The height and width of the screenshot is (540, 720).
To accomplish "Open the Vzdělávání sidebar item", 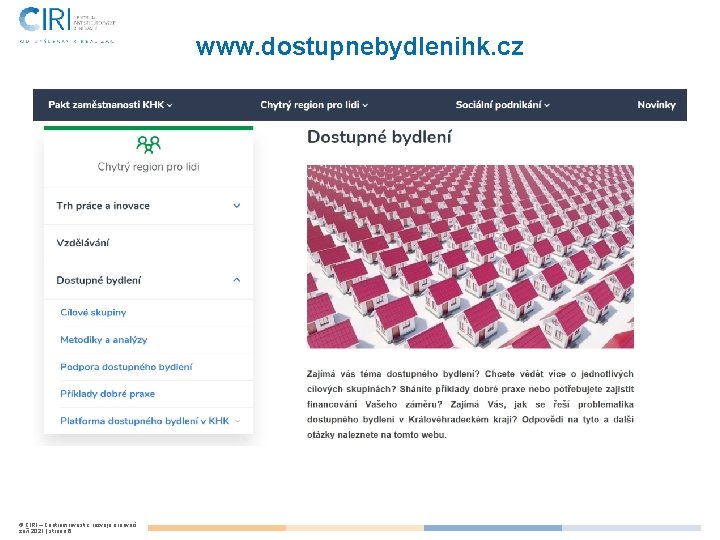I will [83, 242].
